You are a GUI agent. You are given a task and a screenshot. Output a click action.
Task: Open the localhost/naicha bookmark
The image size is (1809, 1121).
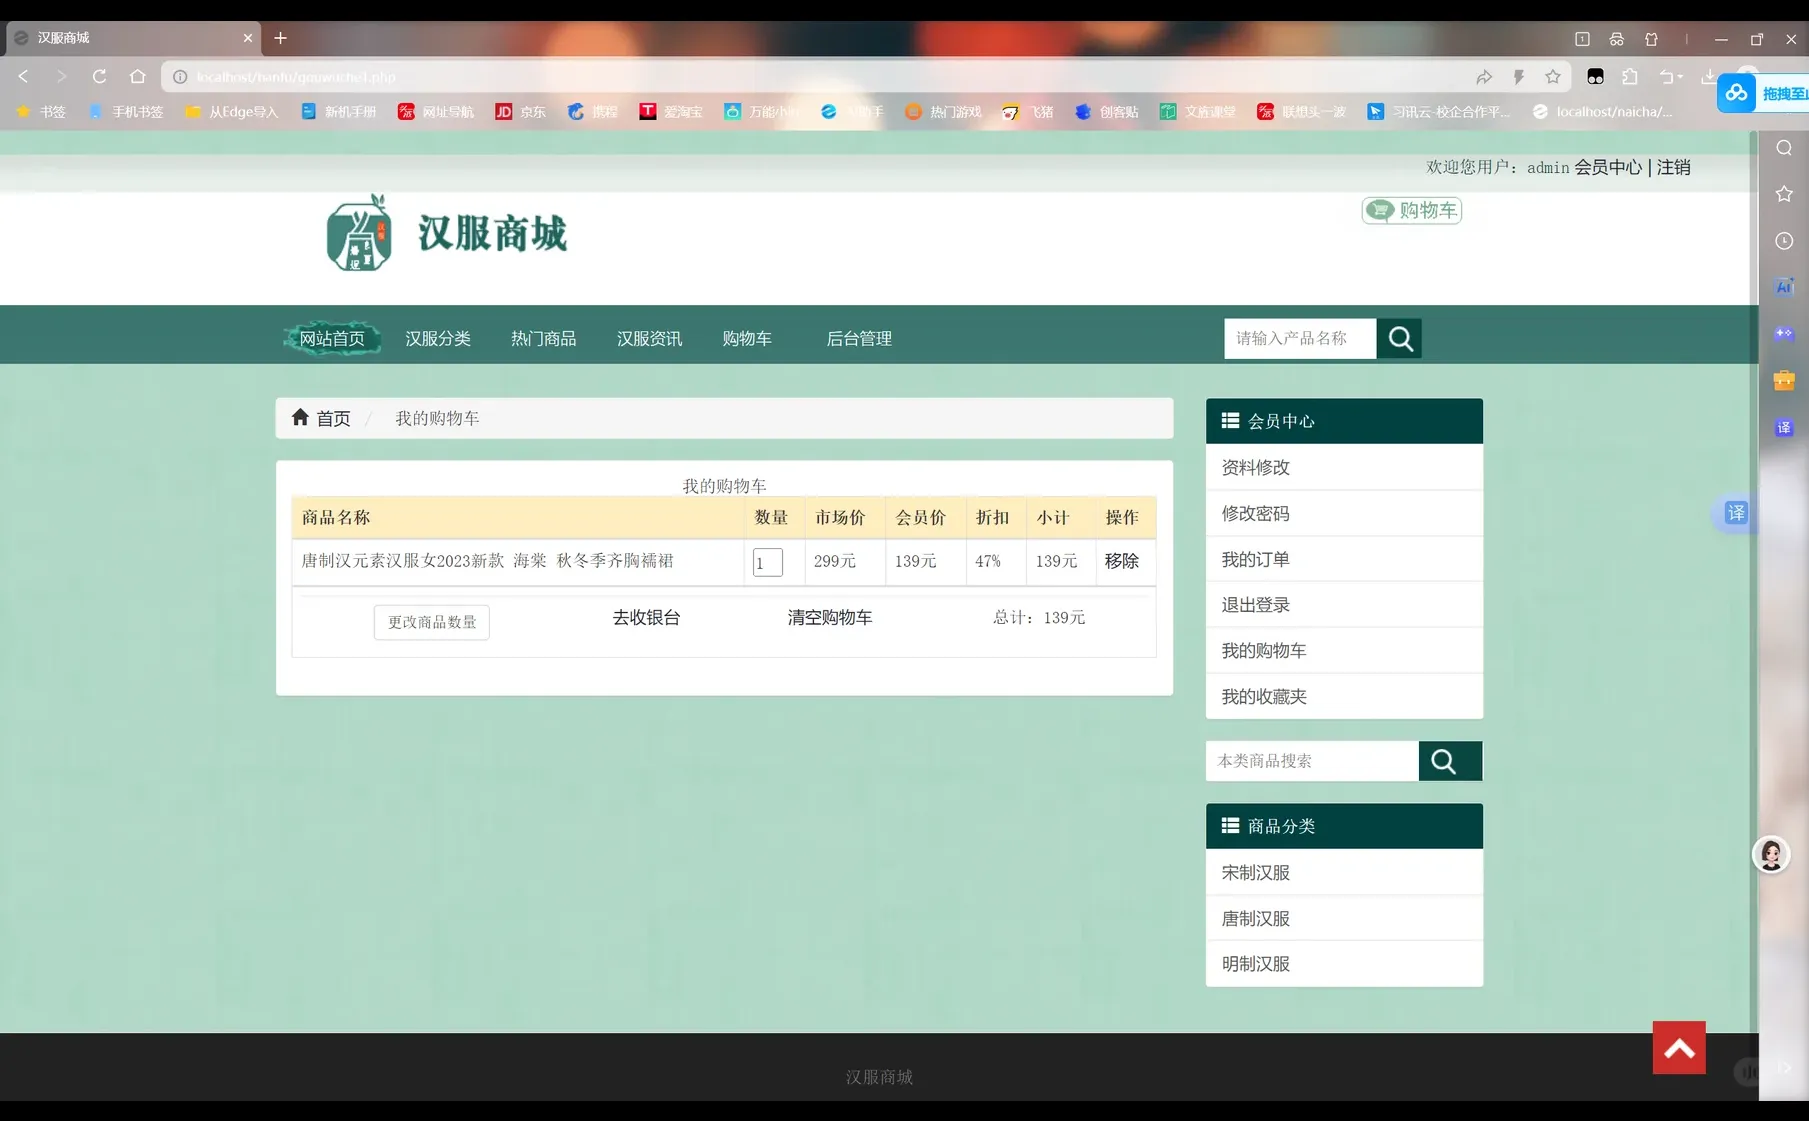point(1602,112)
